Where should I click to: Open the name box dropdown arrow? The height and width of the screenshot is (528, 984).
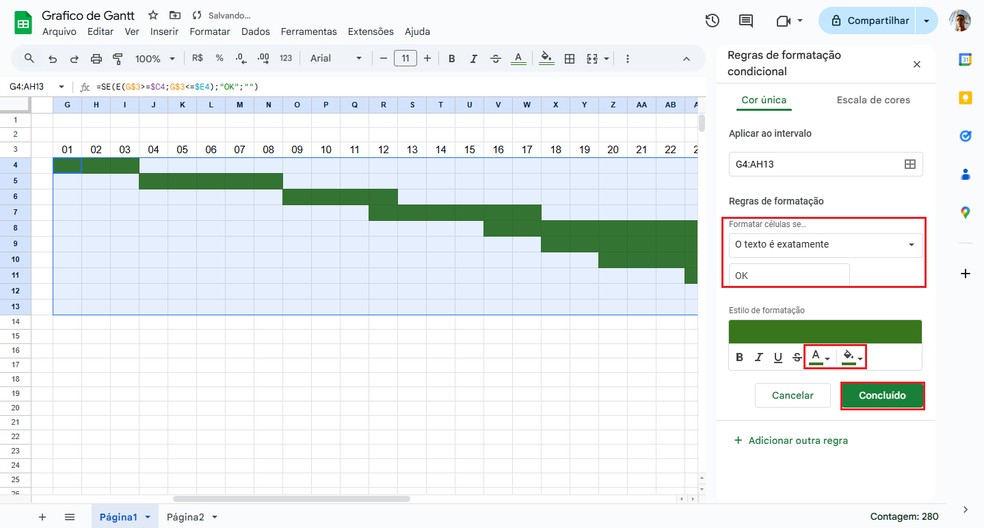pos(62,87)
